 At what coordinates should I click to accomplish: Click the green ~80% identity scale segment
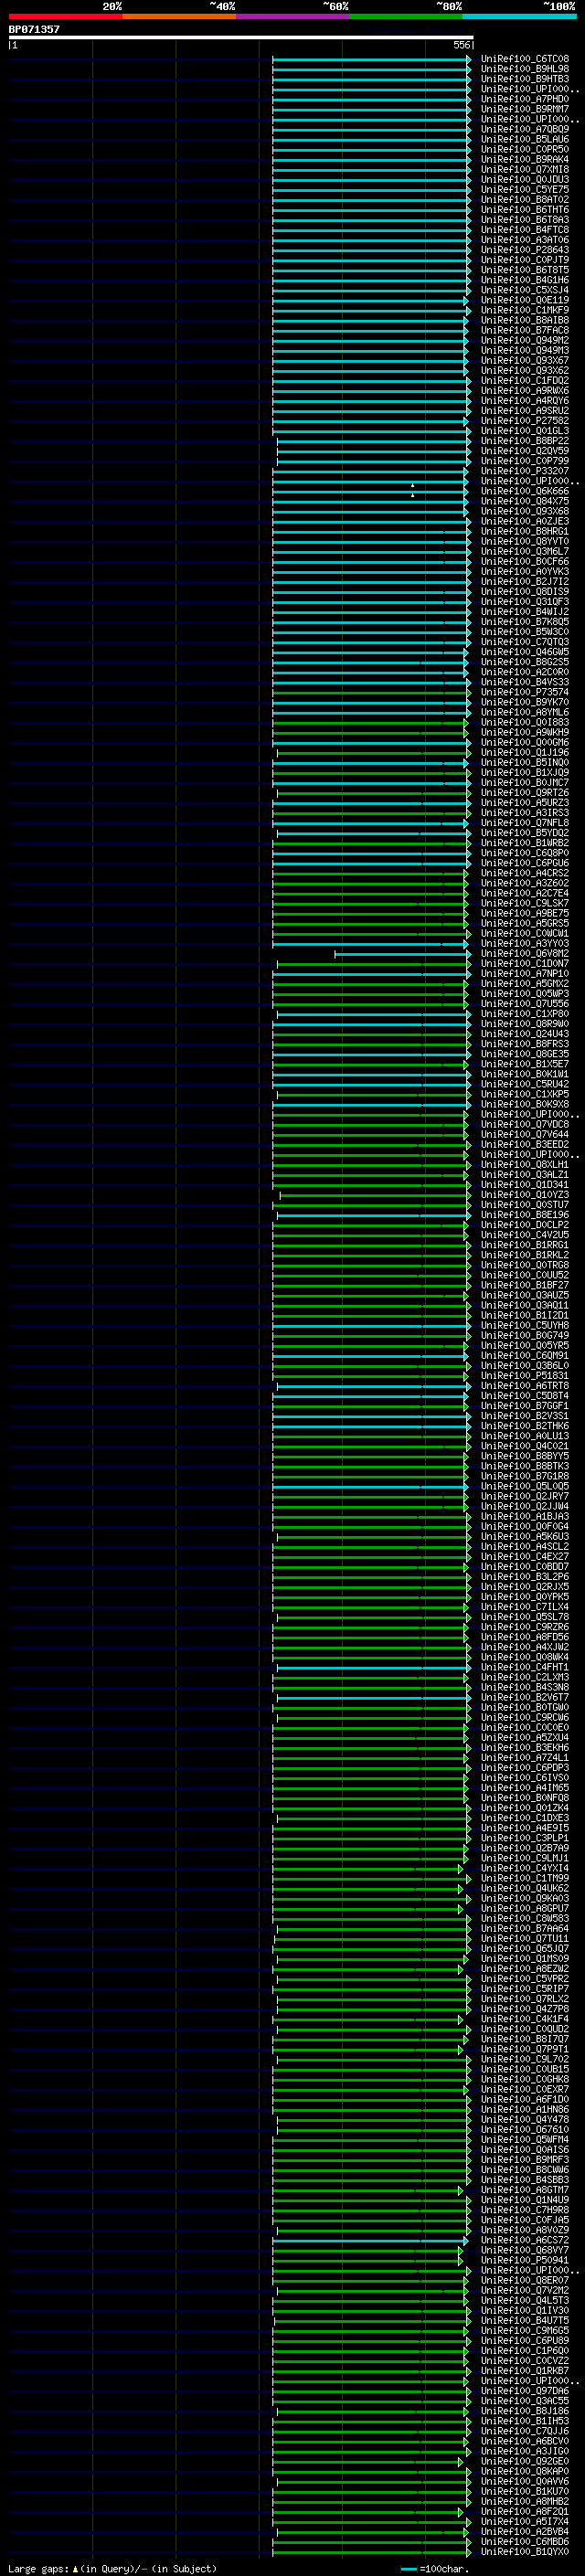406,16
